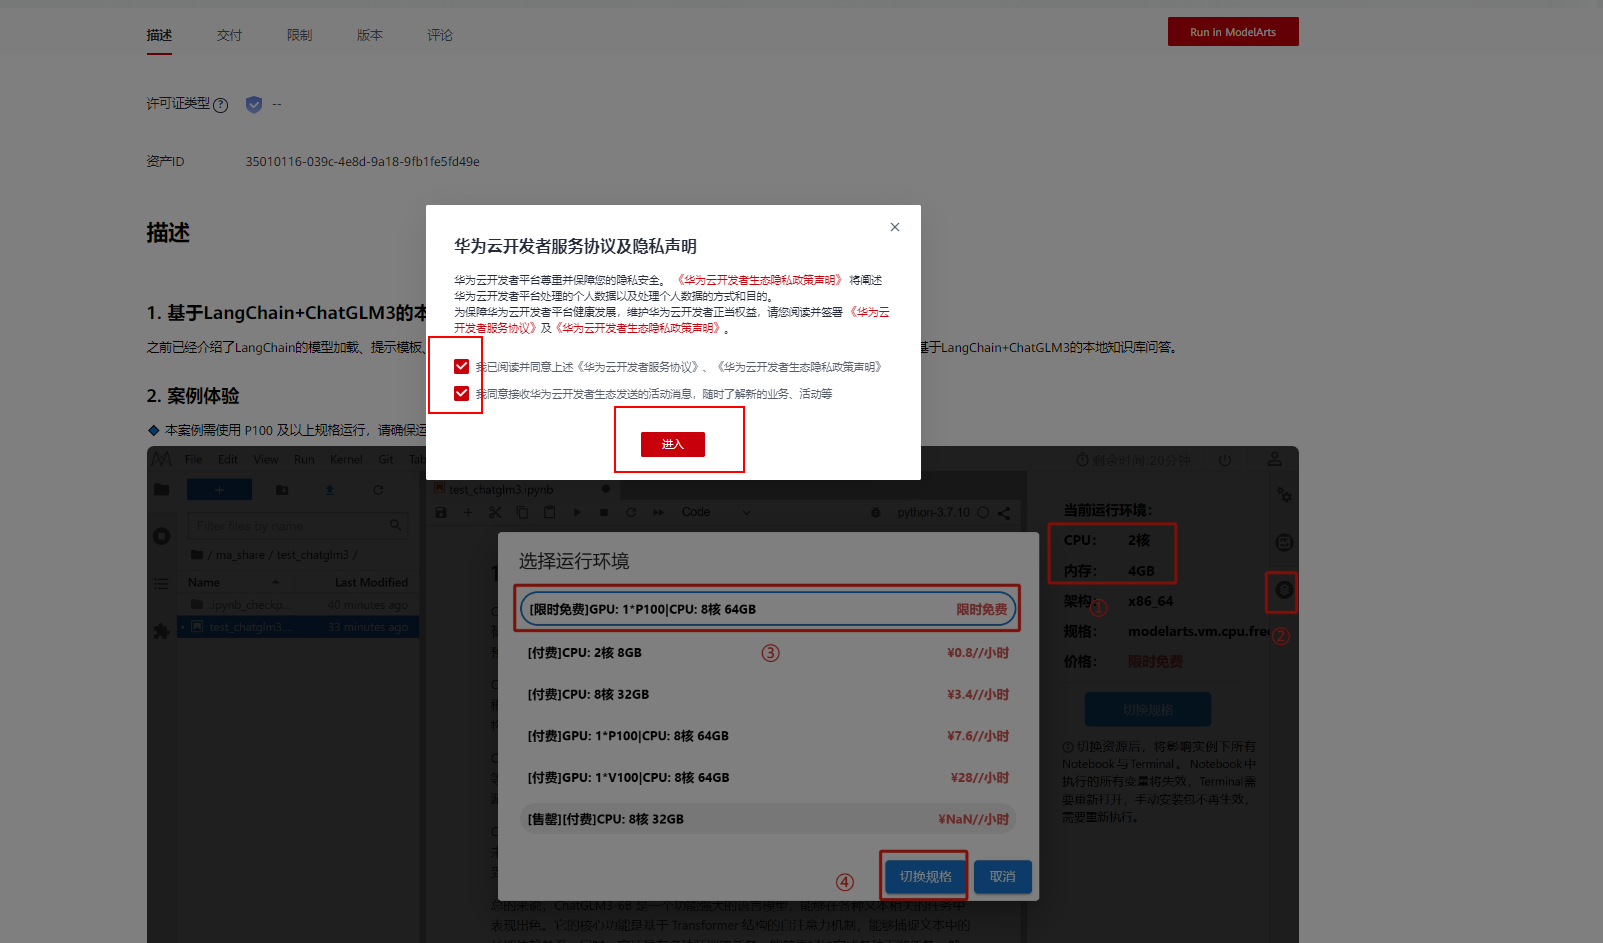Click the 2. 案例体验 heading
This screenshot has height=943, width=1603.
coord(193,396)
